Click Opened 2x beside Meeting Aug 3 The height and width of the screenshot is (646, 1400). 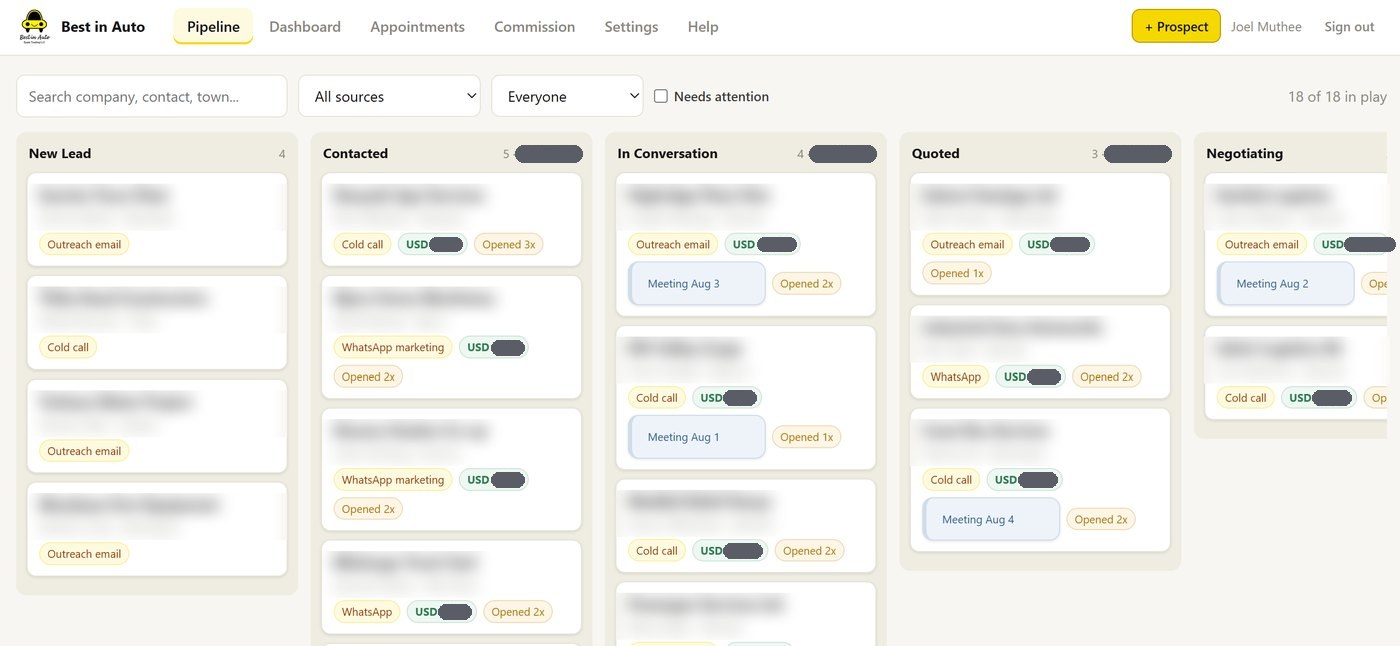[x=806, y=284]
